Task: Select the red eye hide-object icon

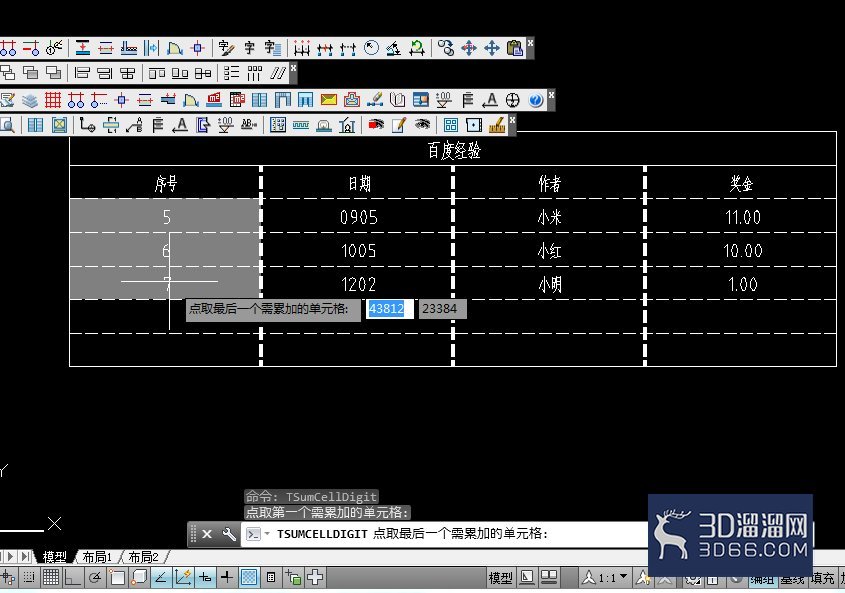Action: point(376,125)
